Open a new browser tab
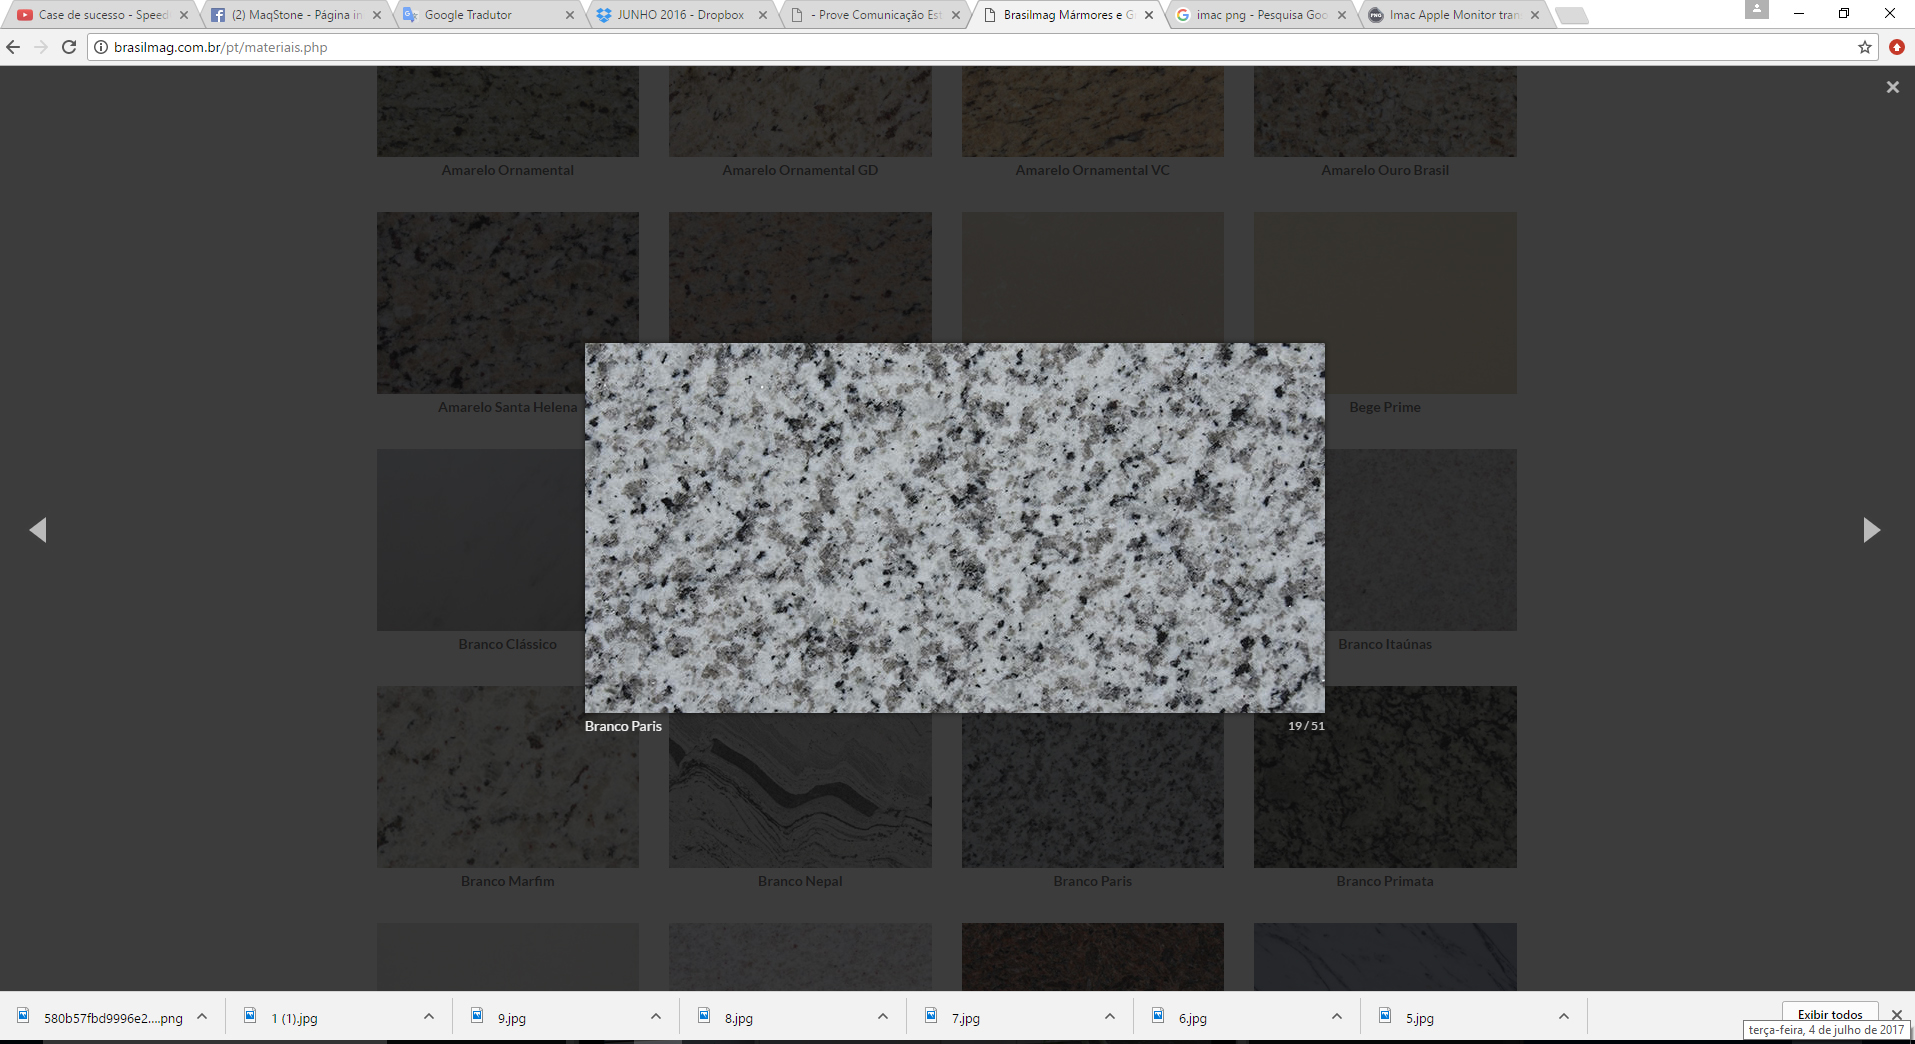 coord(1573,15)
